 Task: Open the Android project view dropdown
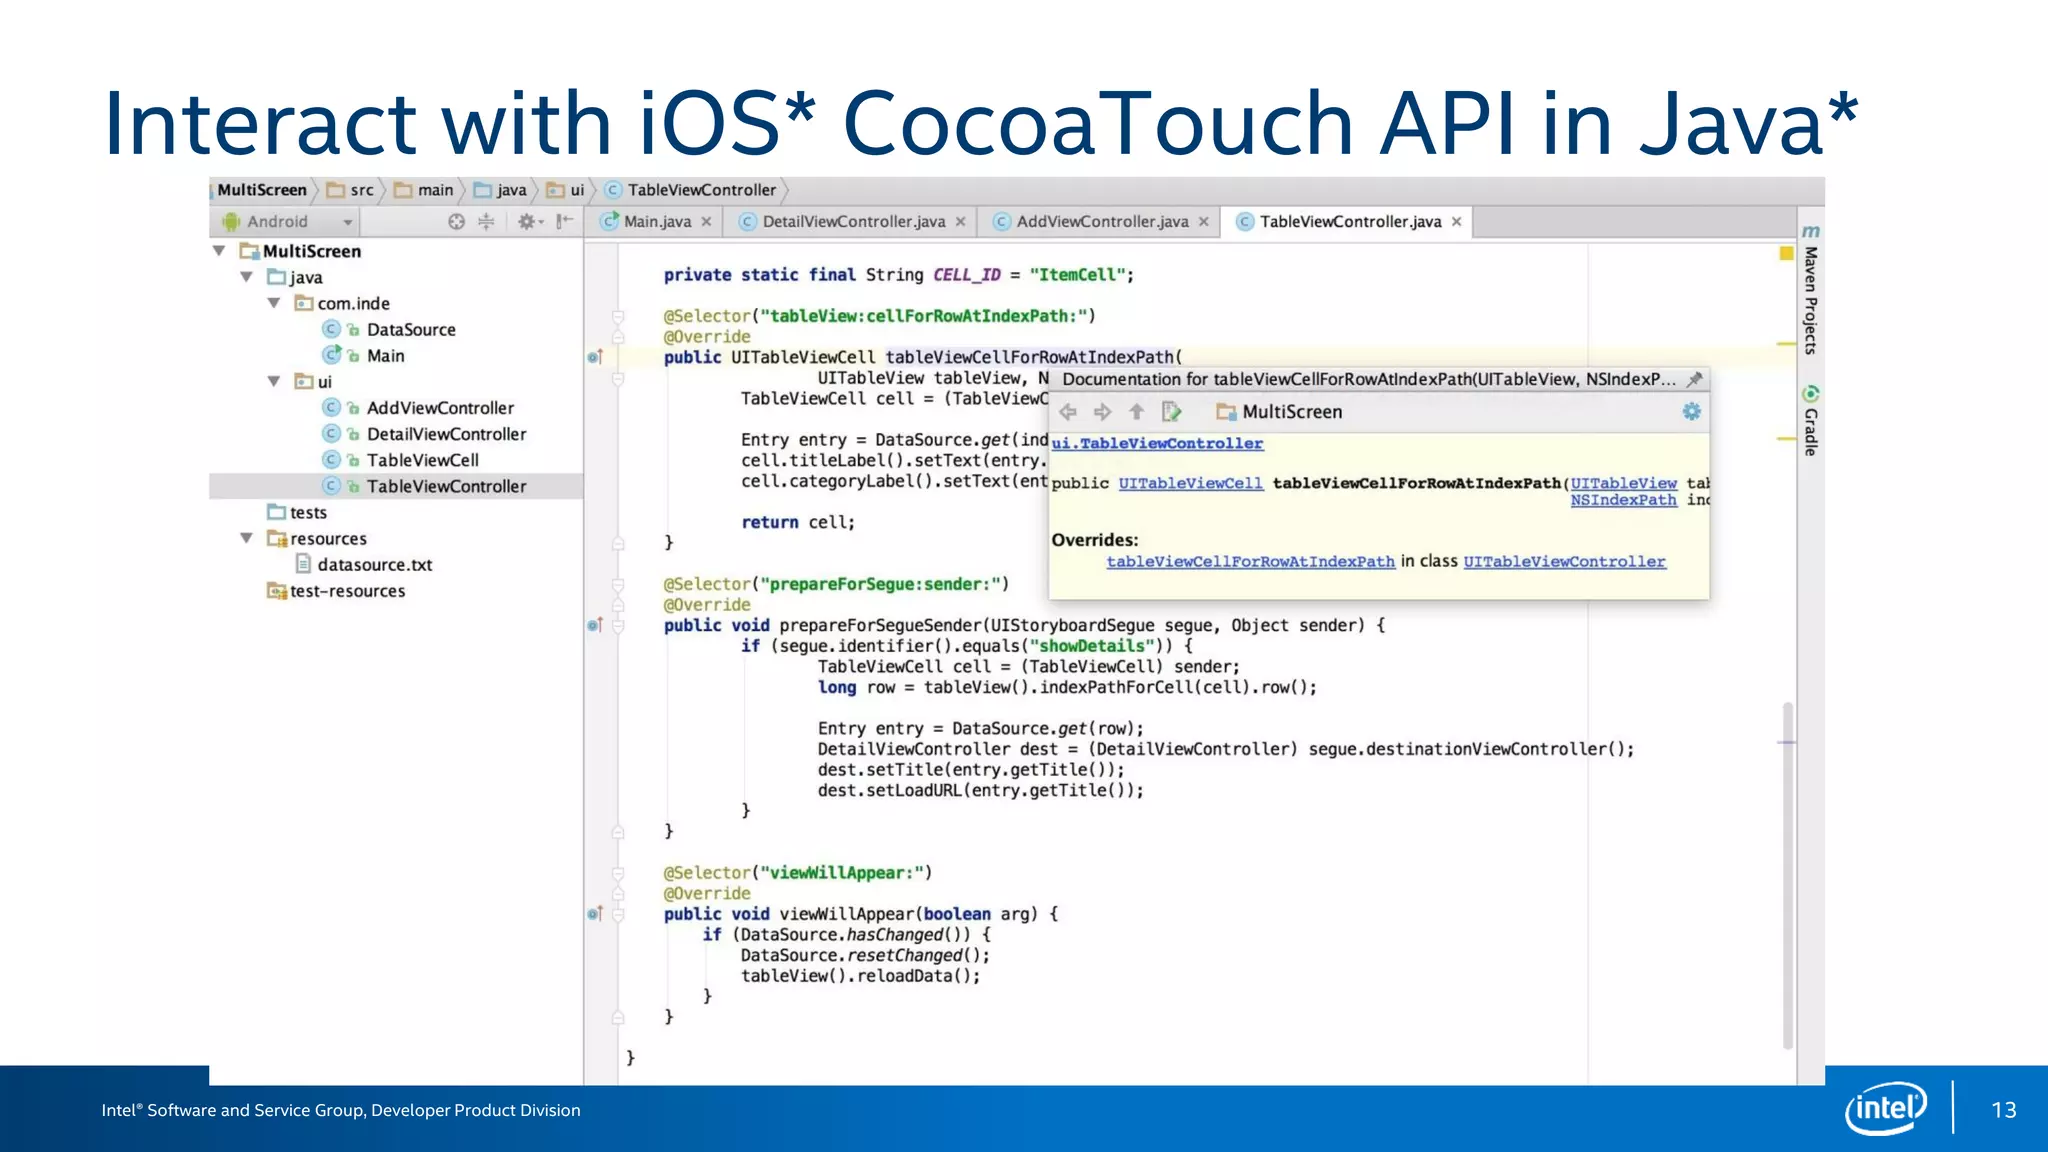pyautogui.click(x=287, y=222)
